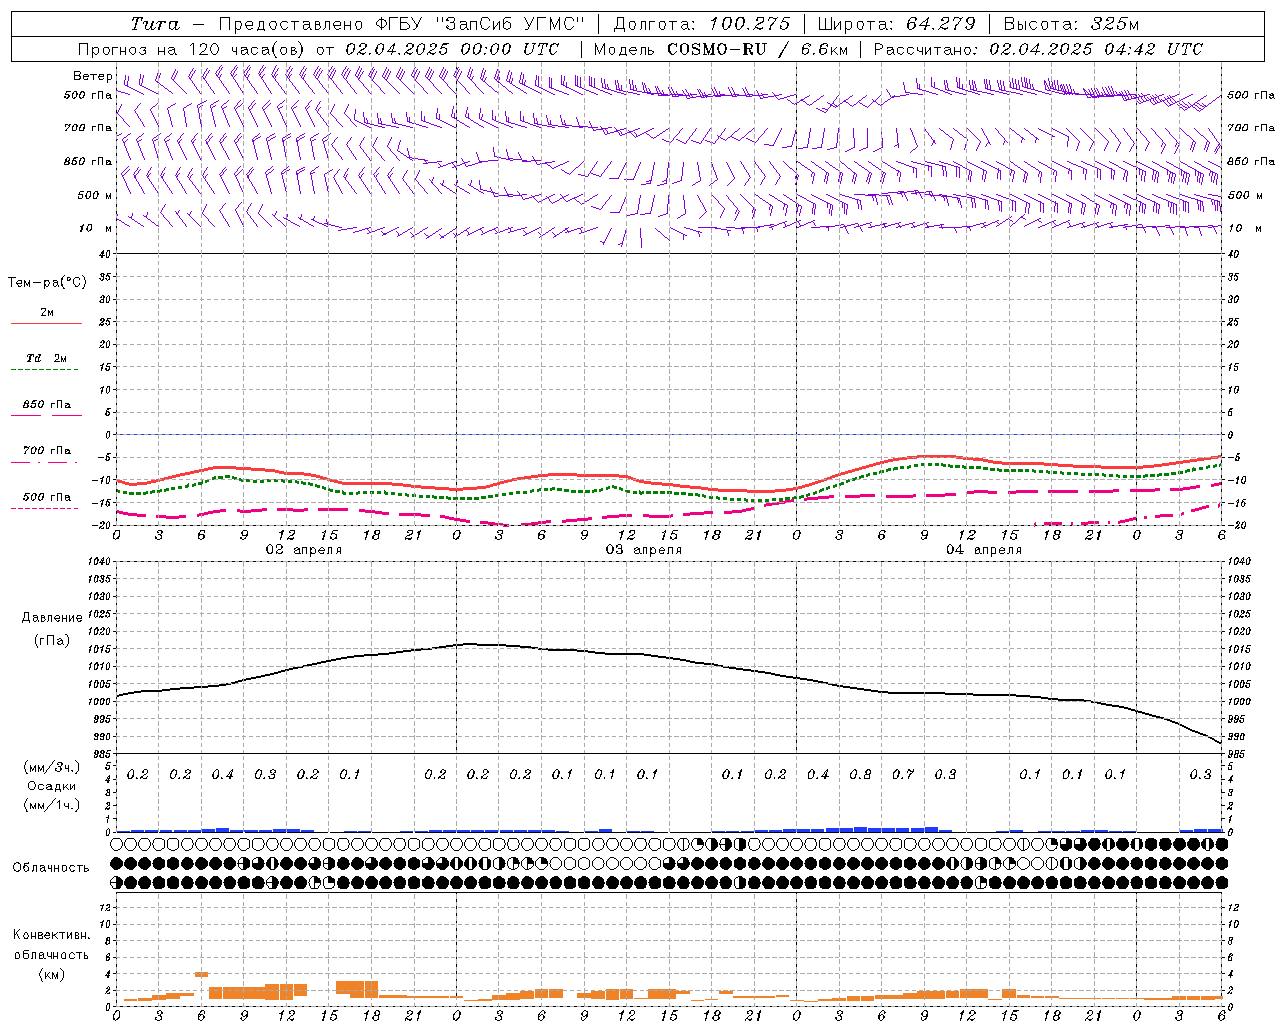Click the station name "Tura" in the header
The image size is (1280, 1024).
(x=155, y=24)
